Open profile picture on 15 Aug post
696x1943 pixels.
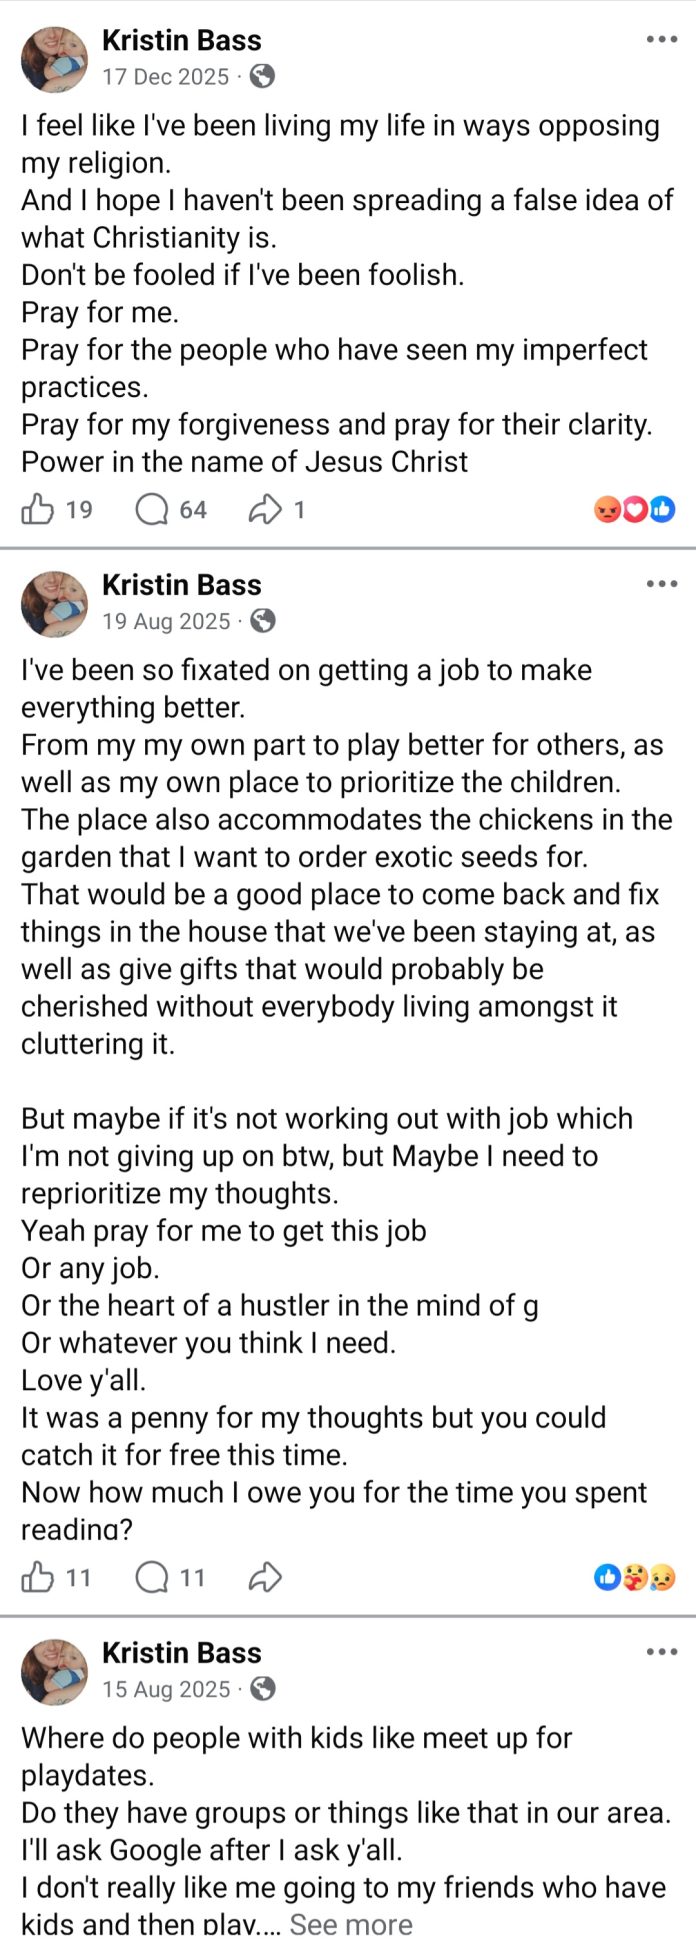54,1672
